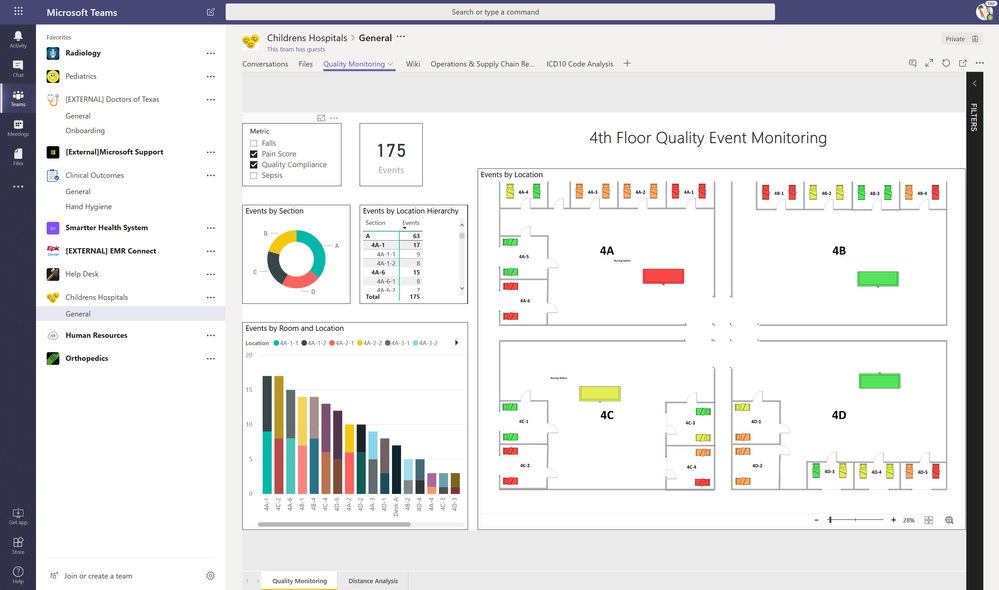Sort by the Events column header
Image resolution: width=999 pixels, height=590 pixels.
411,223
